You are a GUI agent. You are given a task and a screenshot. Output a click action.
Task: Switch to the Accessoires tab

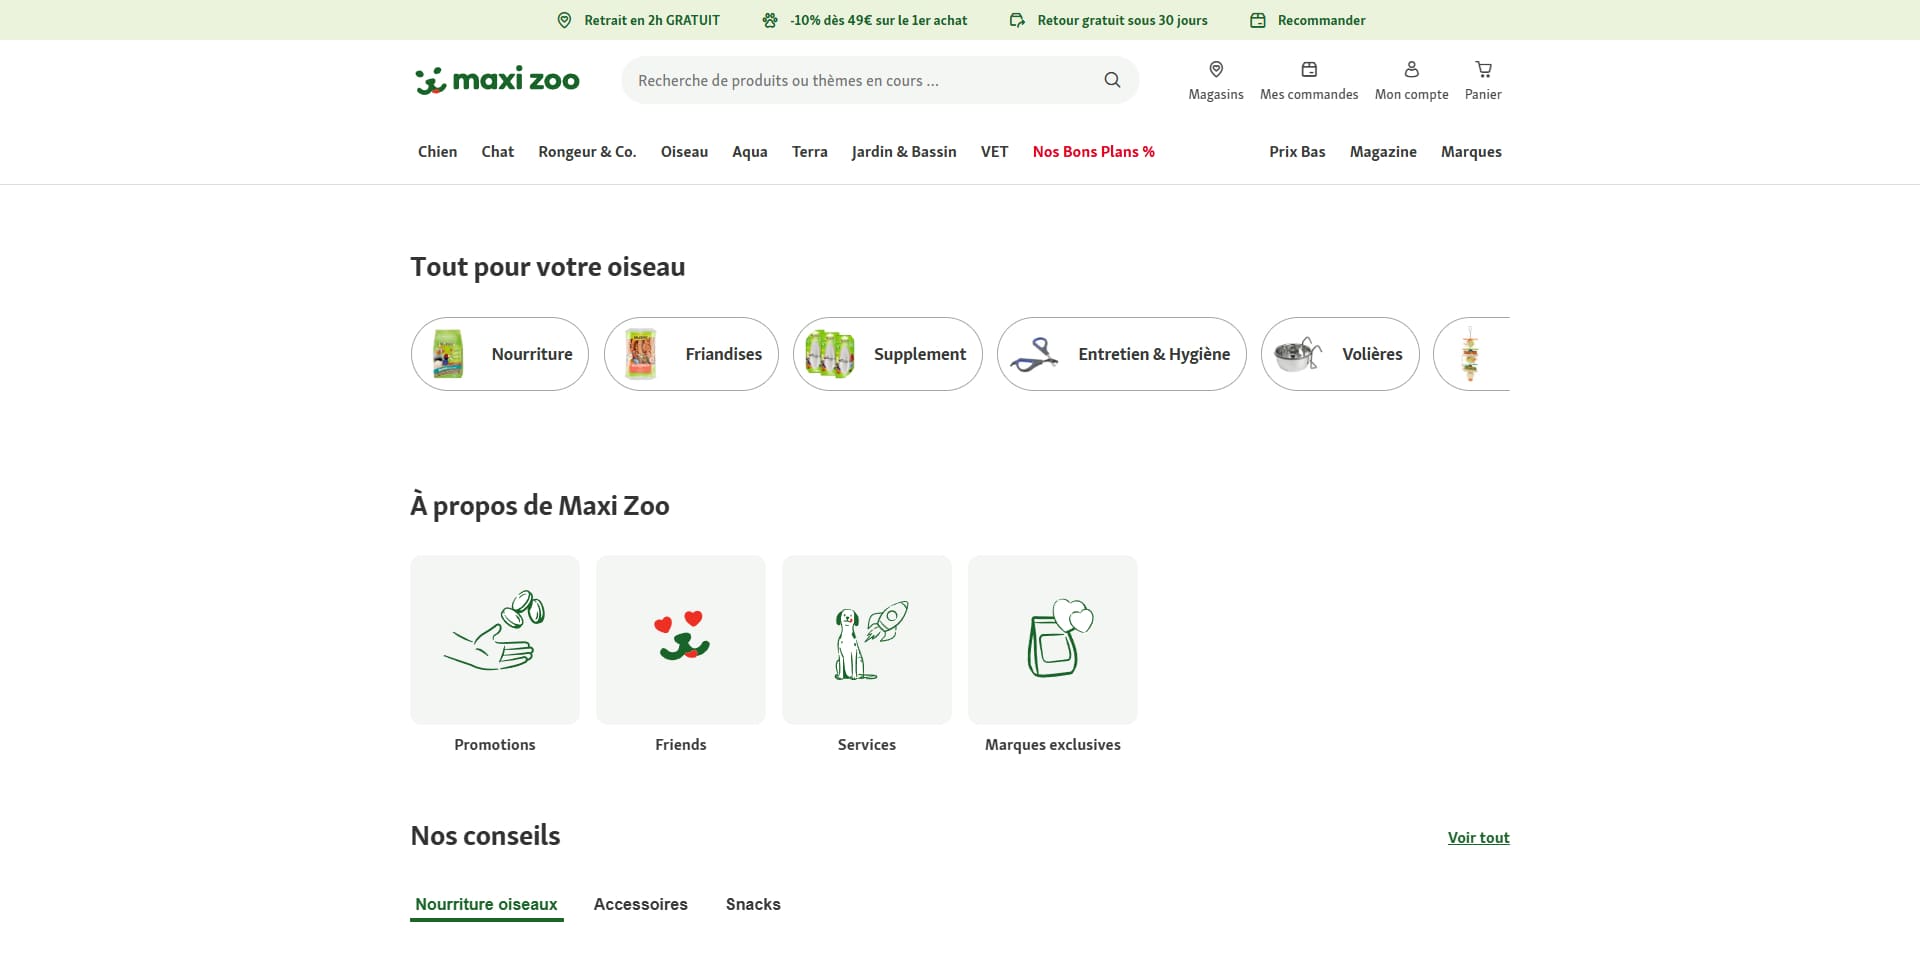[x=641, y=904]
